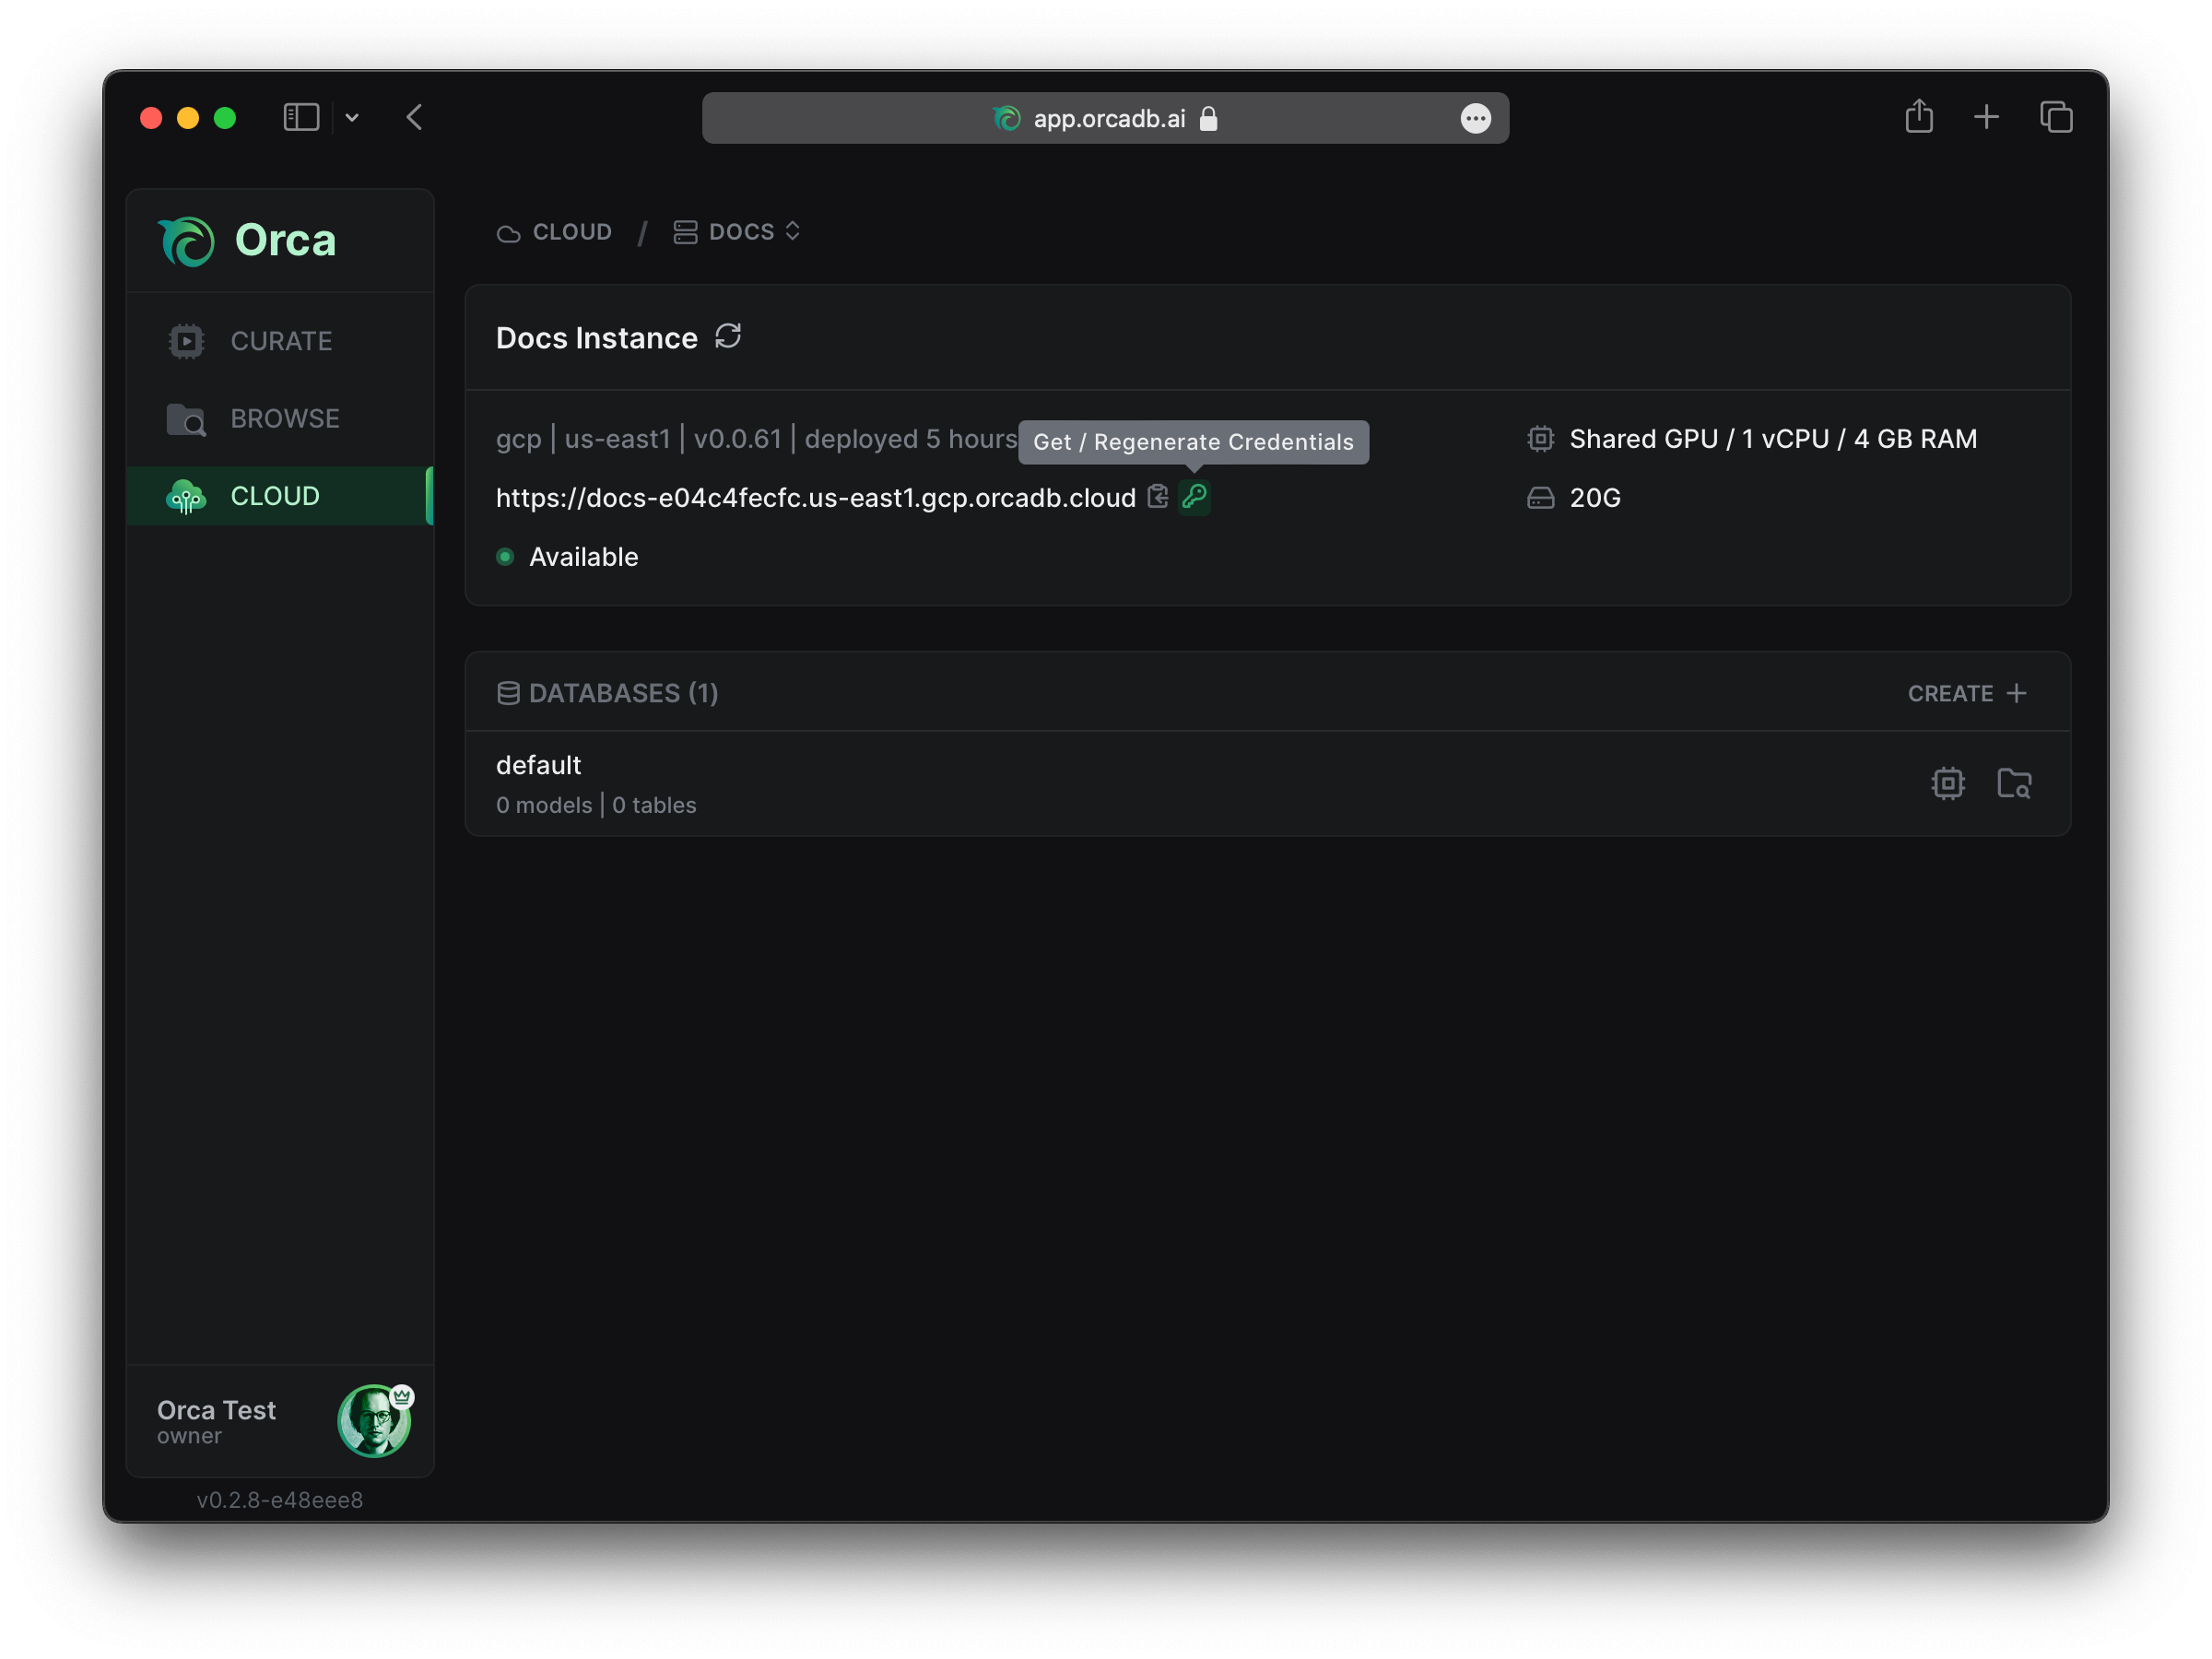Click the gcp | us-east1 | v0.0.61 deployment info

pos(756,439)
